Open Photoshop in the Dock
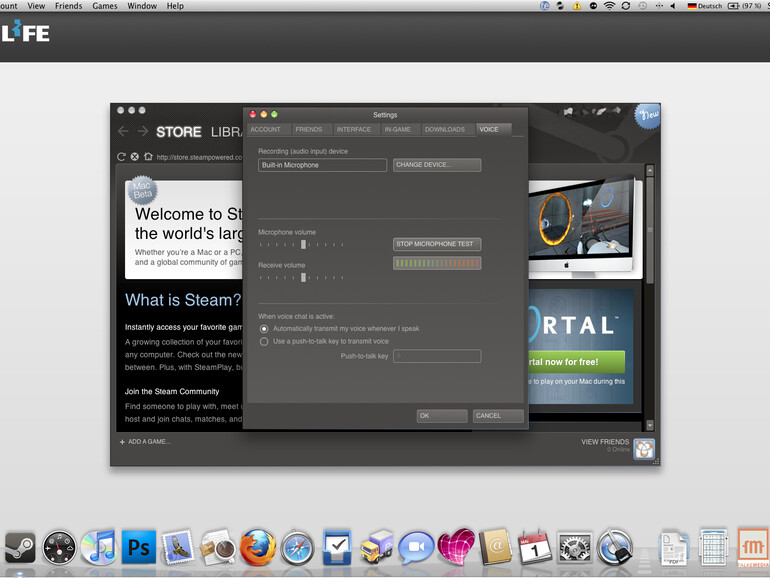Viewport: 770px width, 578px height. coord(139,547)
